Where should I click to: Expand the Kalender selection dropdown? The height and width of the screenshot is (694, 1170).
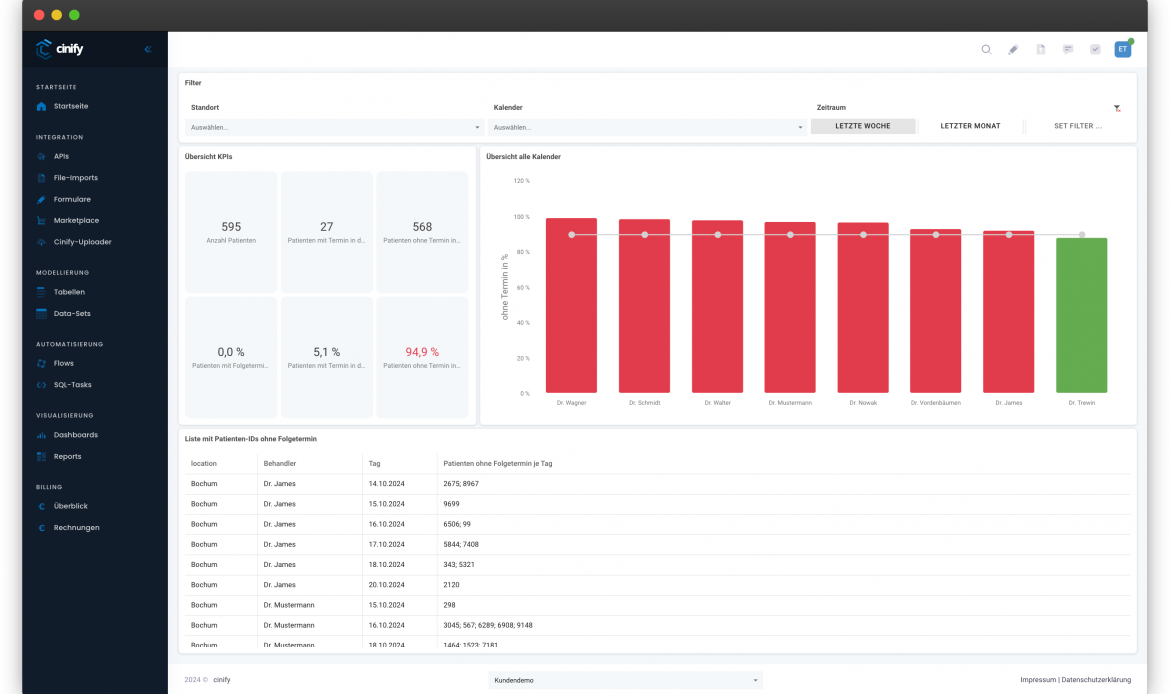pos(645,127)
